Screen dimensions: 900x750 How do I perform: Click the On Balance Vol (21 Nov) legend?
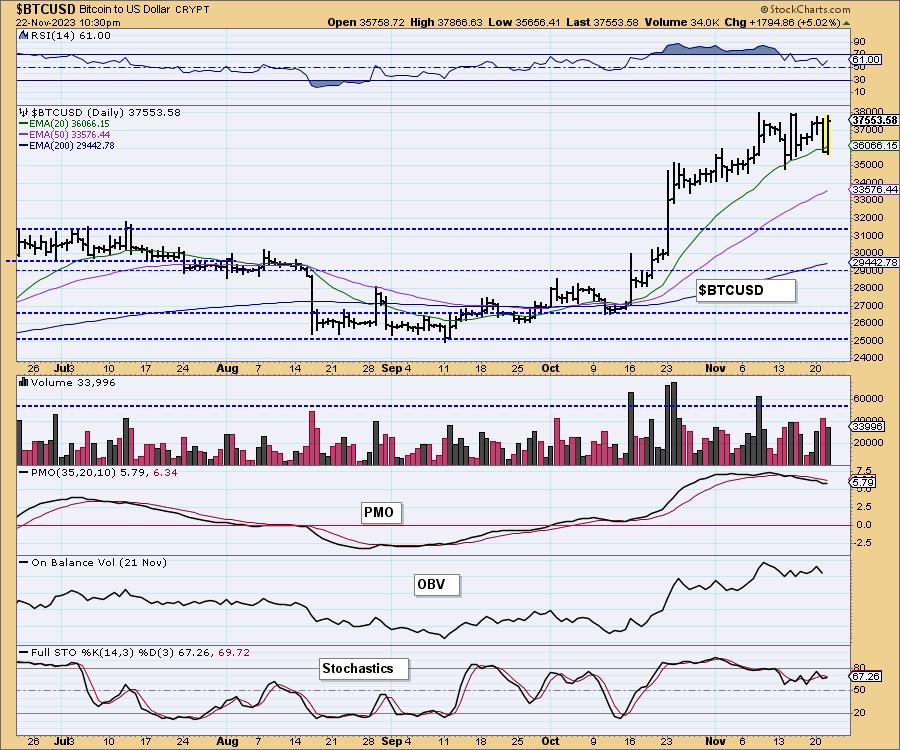[x=94, y=562]
